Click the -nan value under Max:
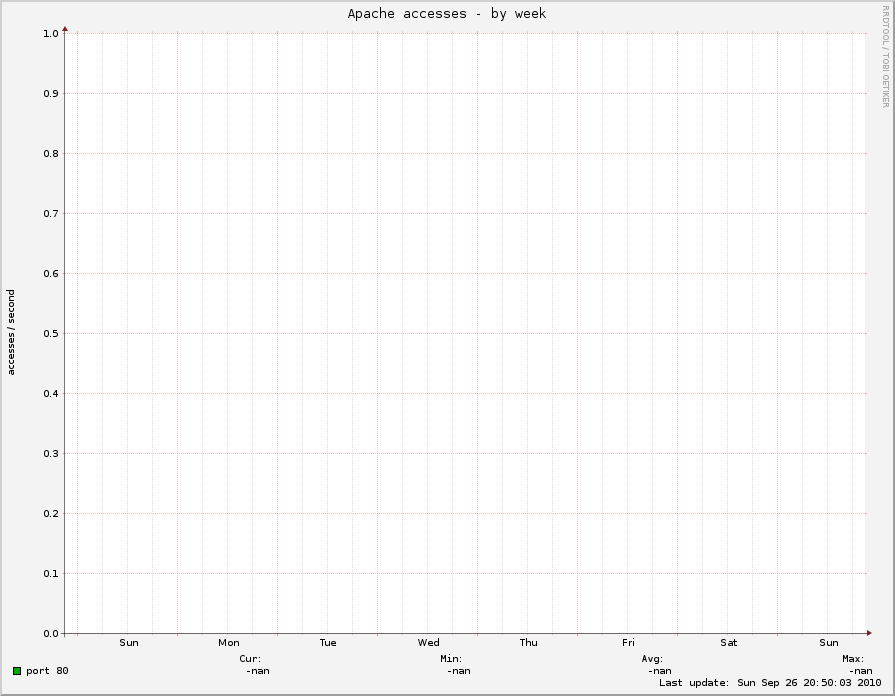895x696 pixels. (x=860, y=671)
